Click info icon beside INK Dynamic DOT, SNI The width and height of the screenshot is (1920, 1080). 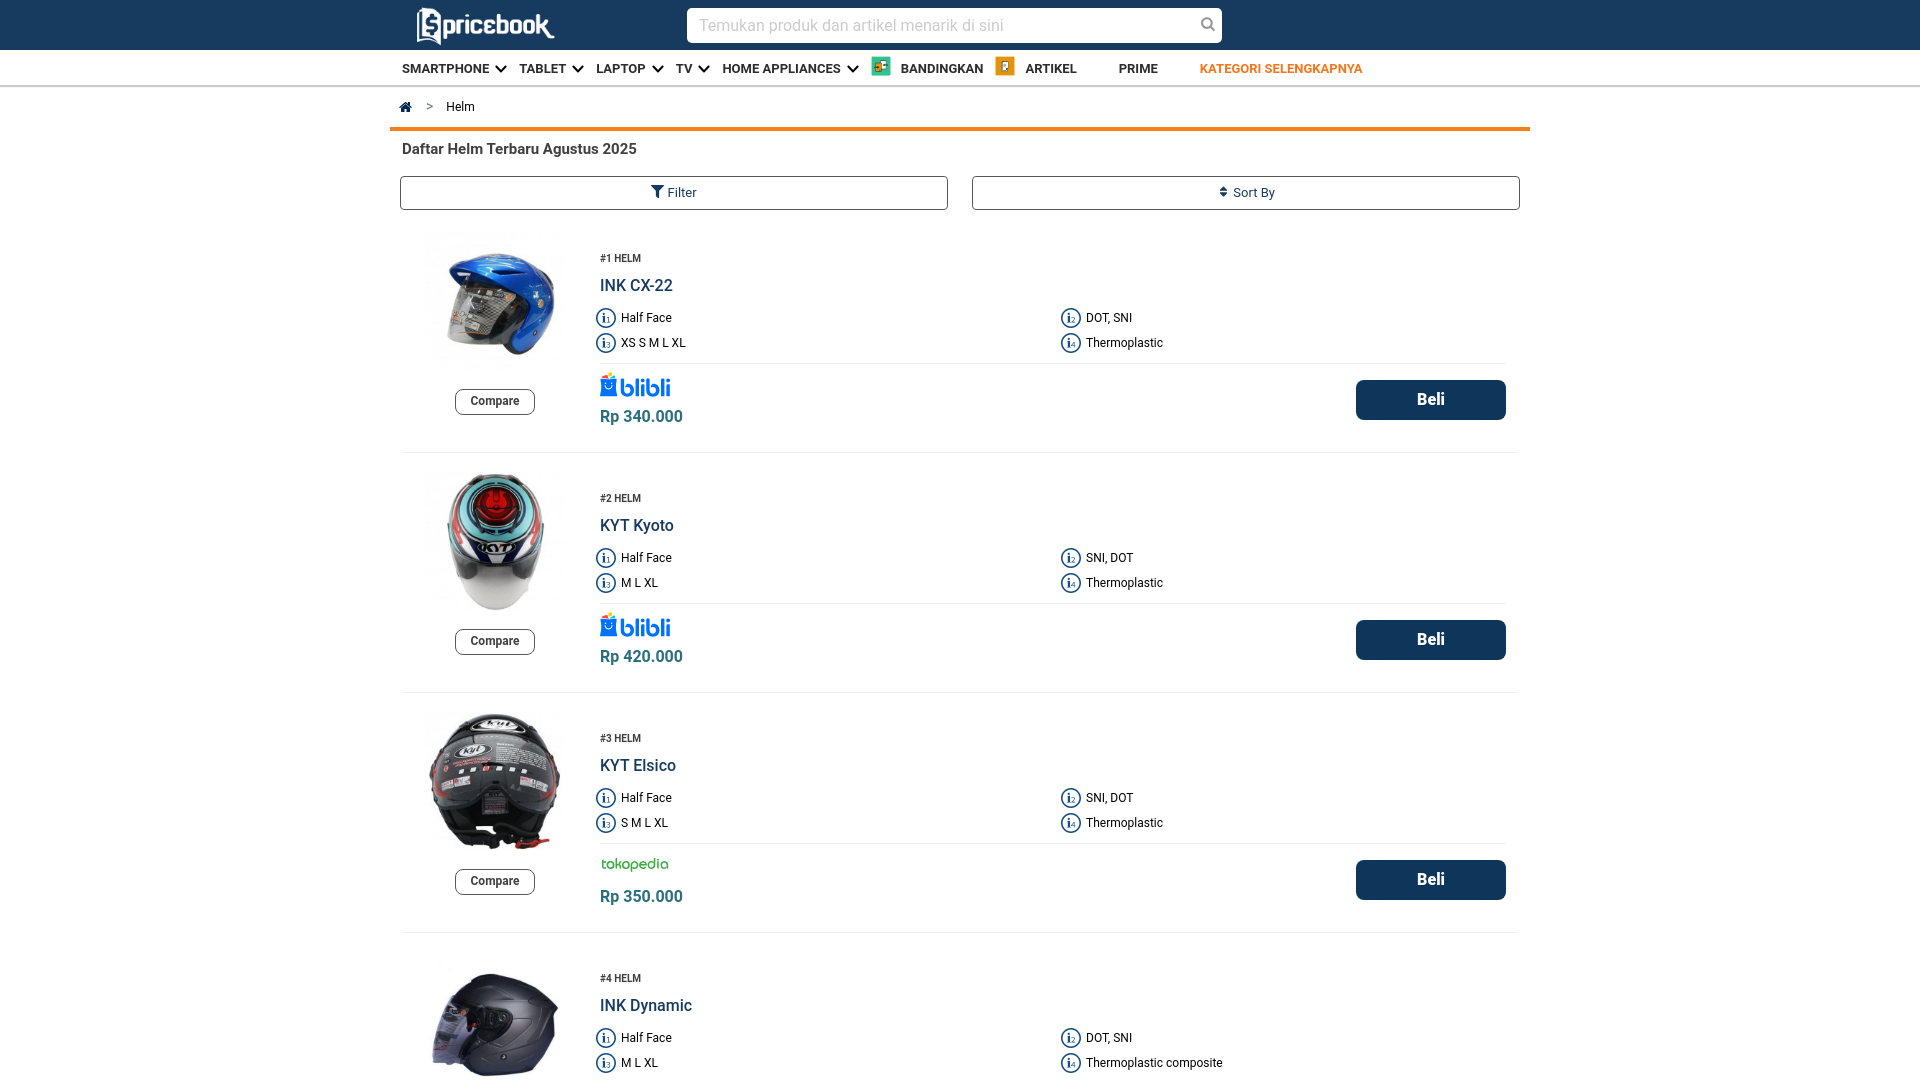click(x=1071, y=1038)
